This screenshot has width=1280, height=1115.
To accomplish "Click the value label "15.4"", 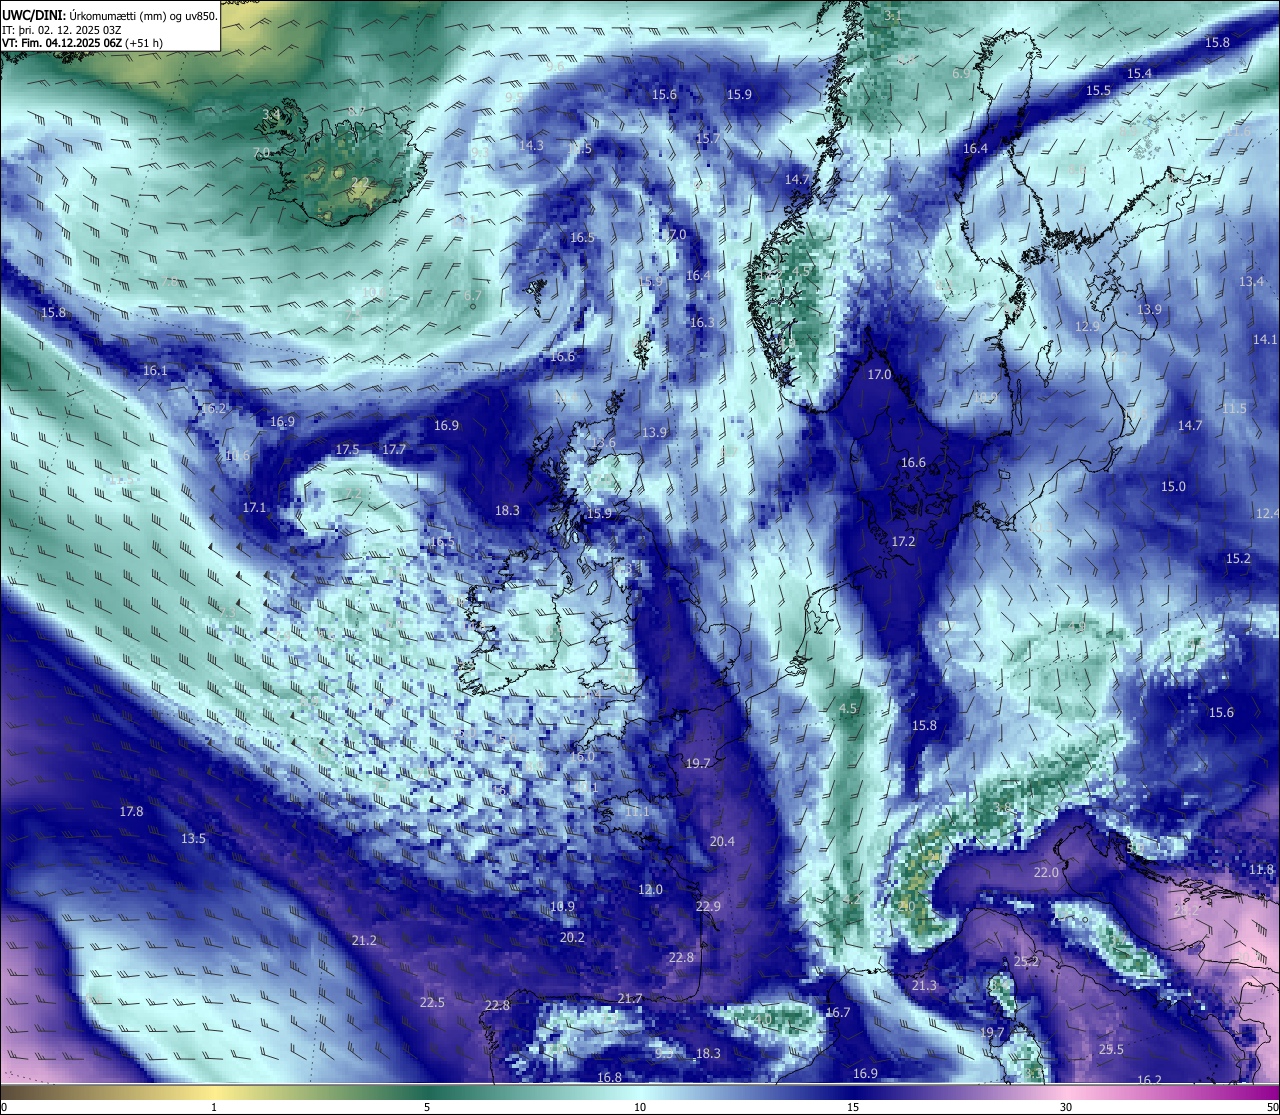I will [x=1139, y=74].
